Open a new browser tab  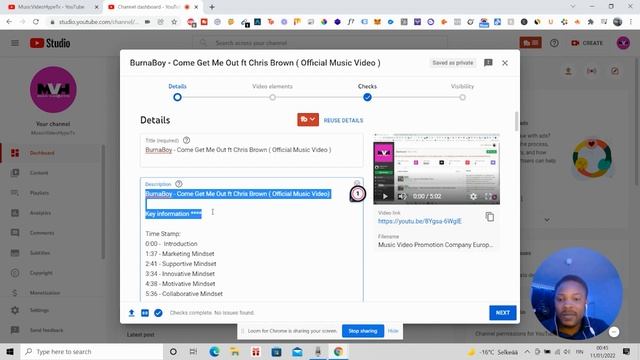[212, 7]
